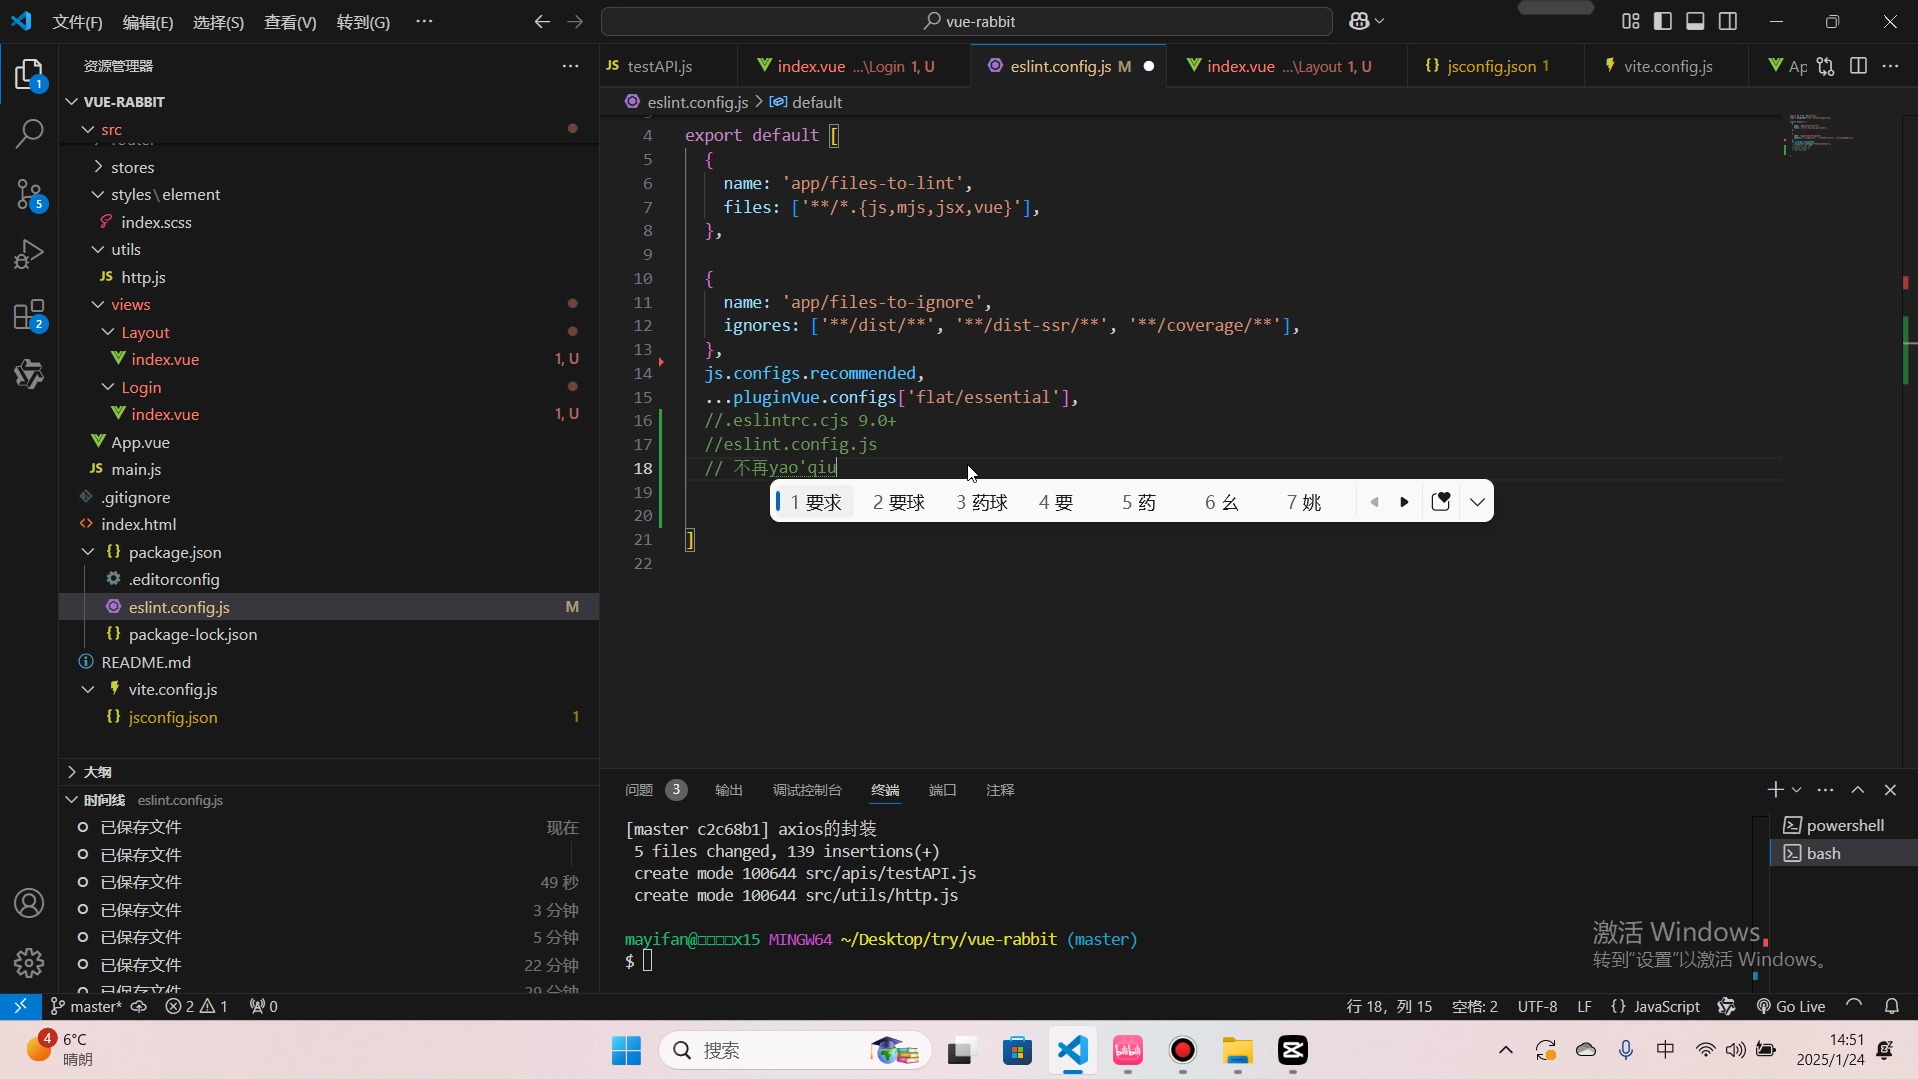Click the Copilot chat icon in title bar
The image size is (1918, 1079).
tap(1360, 21)
